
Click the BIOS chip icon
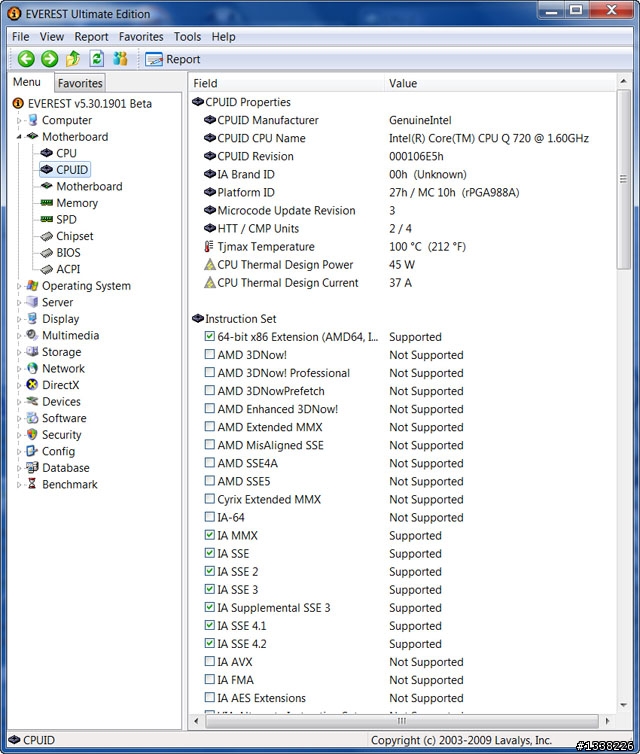point(47,252)
